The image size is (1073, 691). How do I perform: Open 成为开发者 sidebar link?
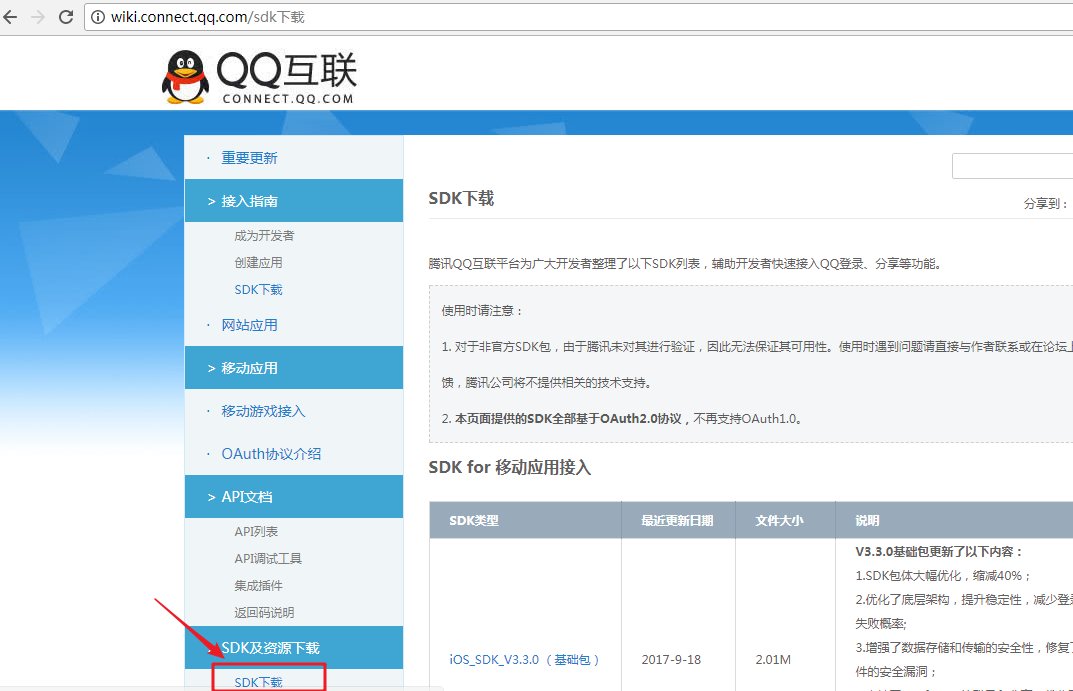pyautogui.click(x=264, y=236)
